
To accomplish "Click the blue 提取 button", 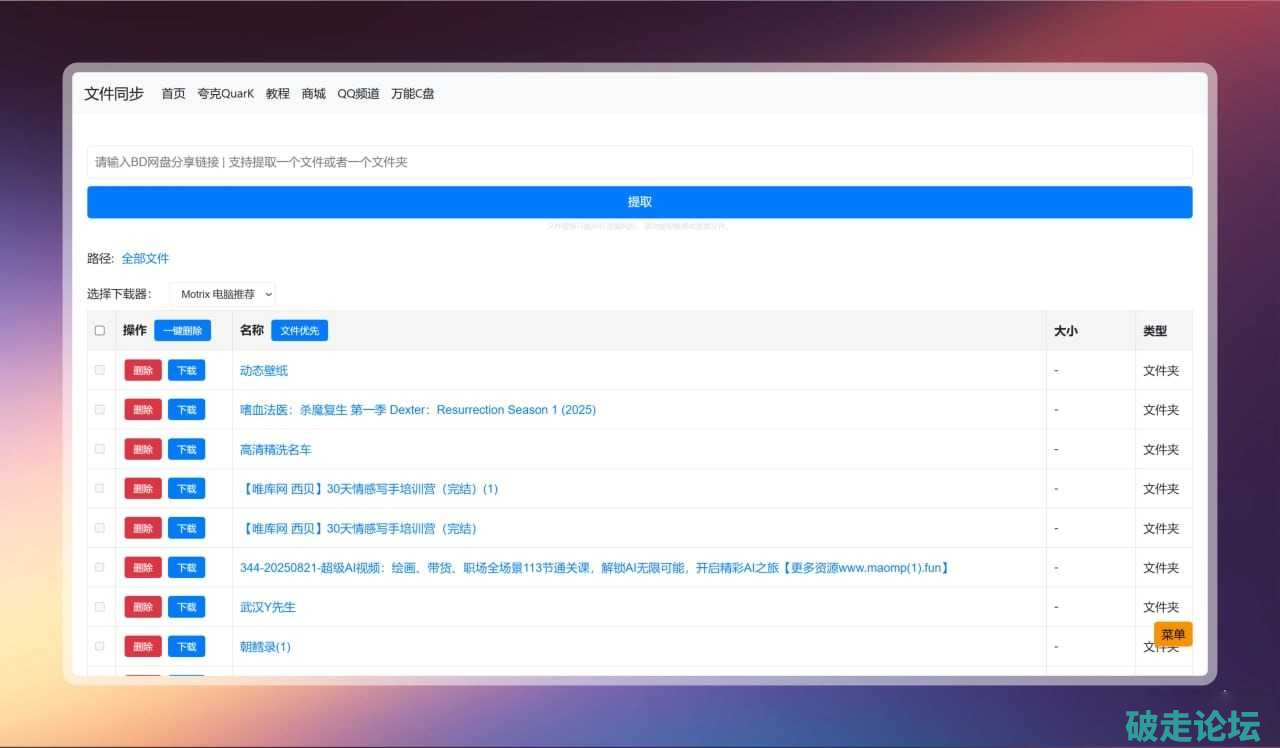I will point(640,202).
